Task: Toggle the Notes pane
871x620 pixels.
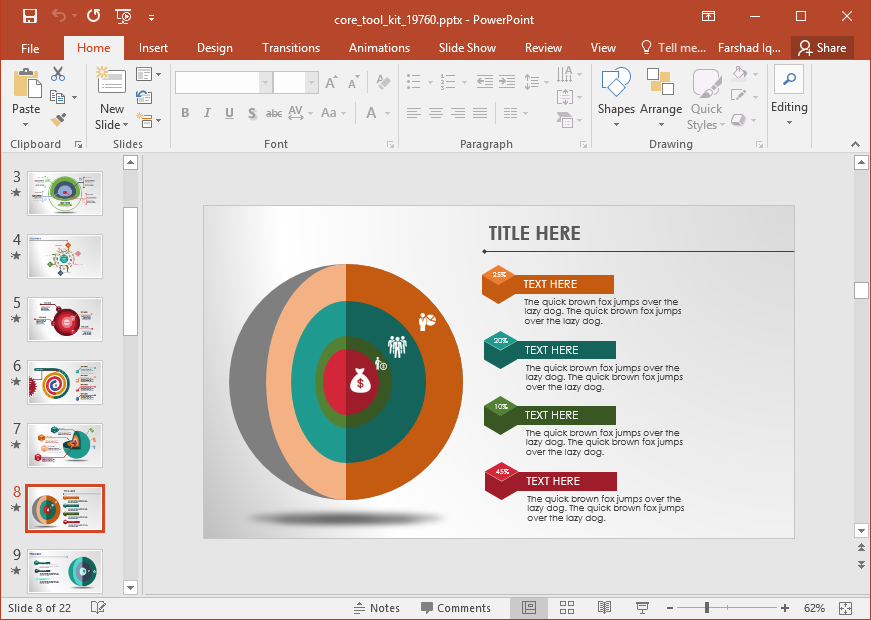Action: pyautogui.click(x=376, y=607)
